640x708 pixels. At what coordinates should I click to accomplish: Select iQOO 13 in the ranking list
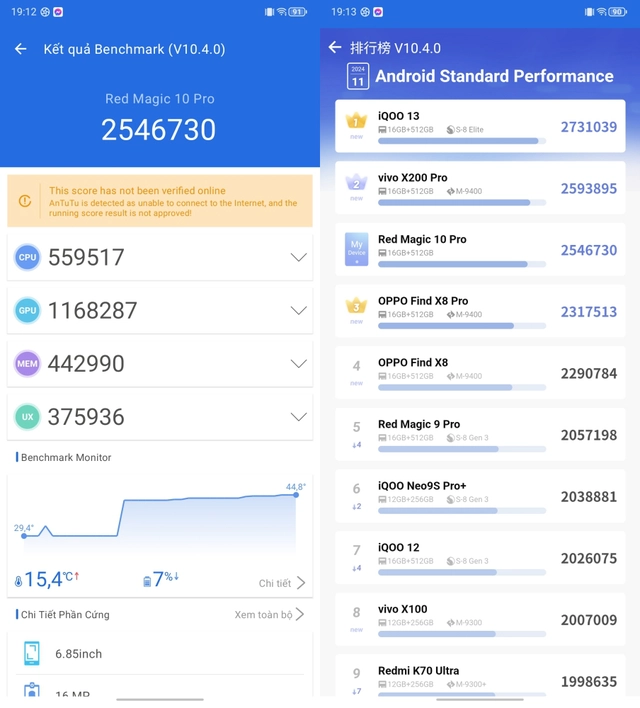coord(480,126)
